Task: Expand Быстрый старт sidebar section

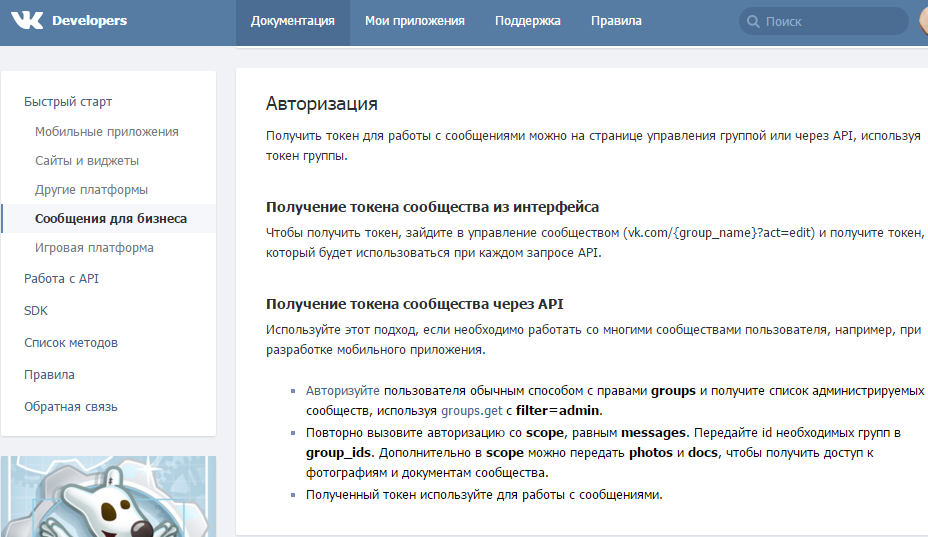Action: pyautogui.click(x=68, y=102)
